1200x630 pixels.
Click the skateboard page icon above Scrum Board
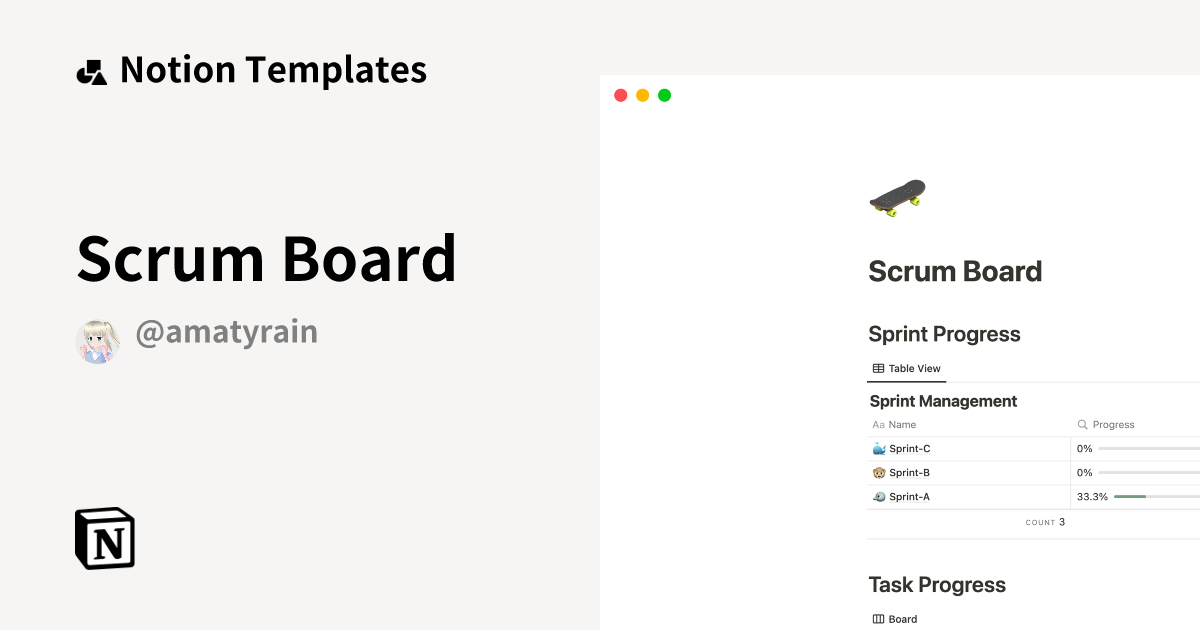[x=897, y=196]
